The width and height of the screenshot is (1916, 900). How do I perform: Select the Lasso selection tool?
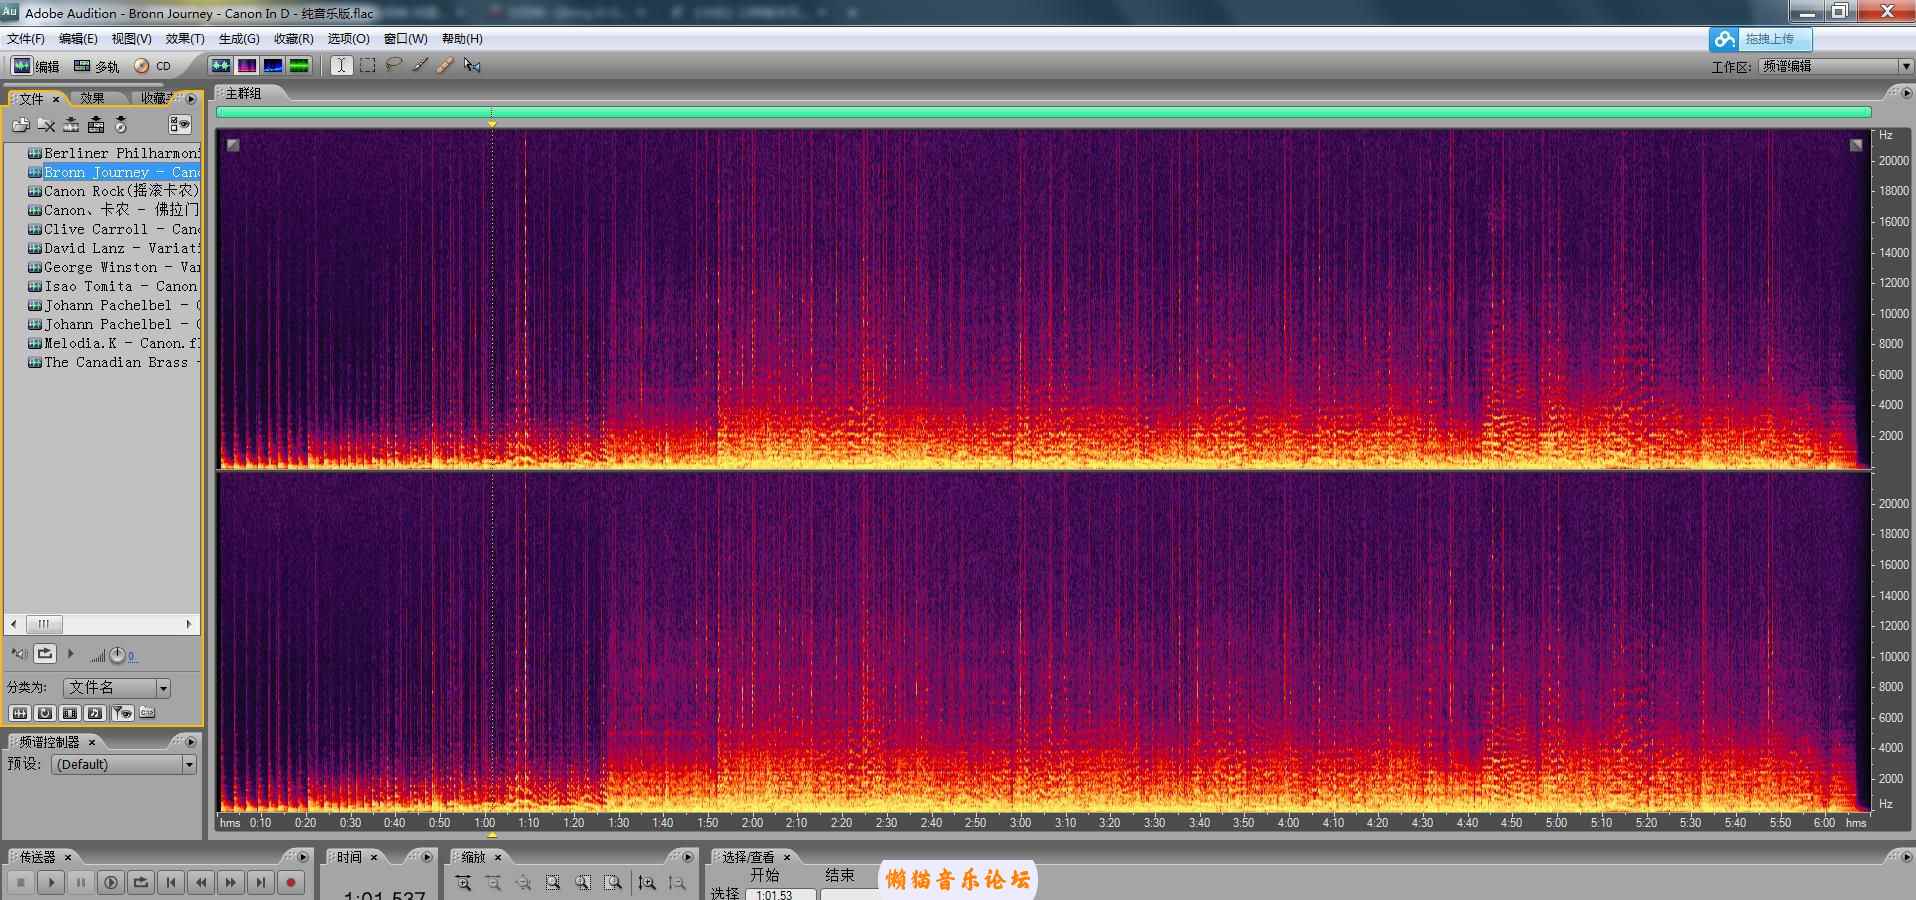(x=393, y=66)
